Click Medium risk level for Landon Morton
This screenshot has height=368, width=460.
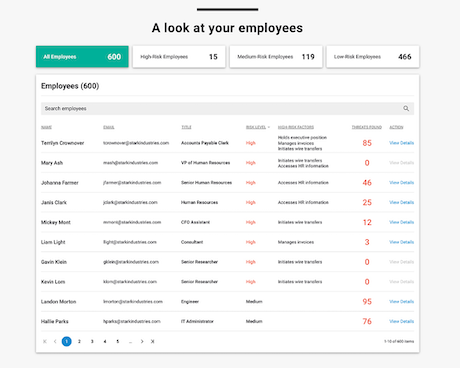click(x=254, y=302)
